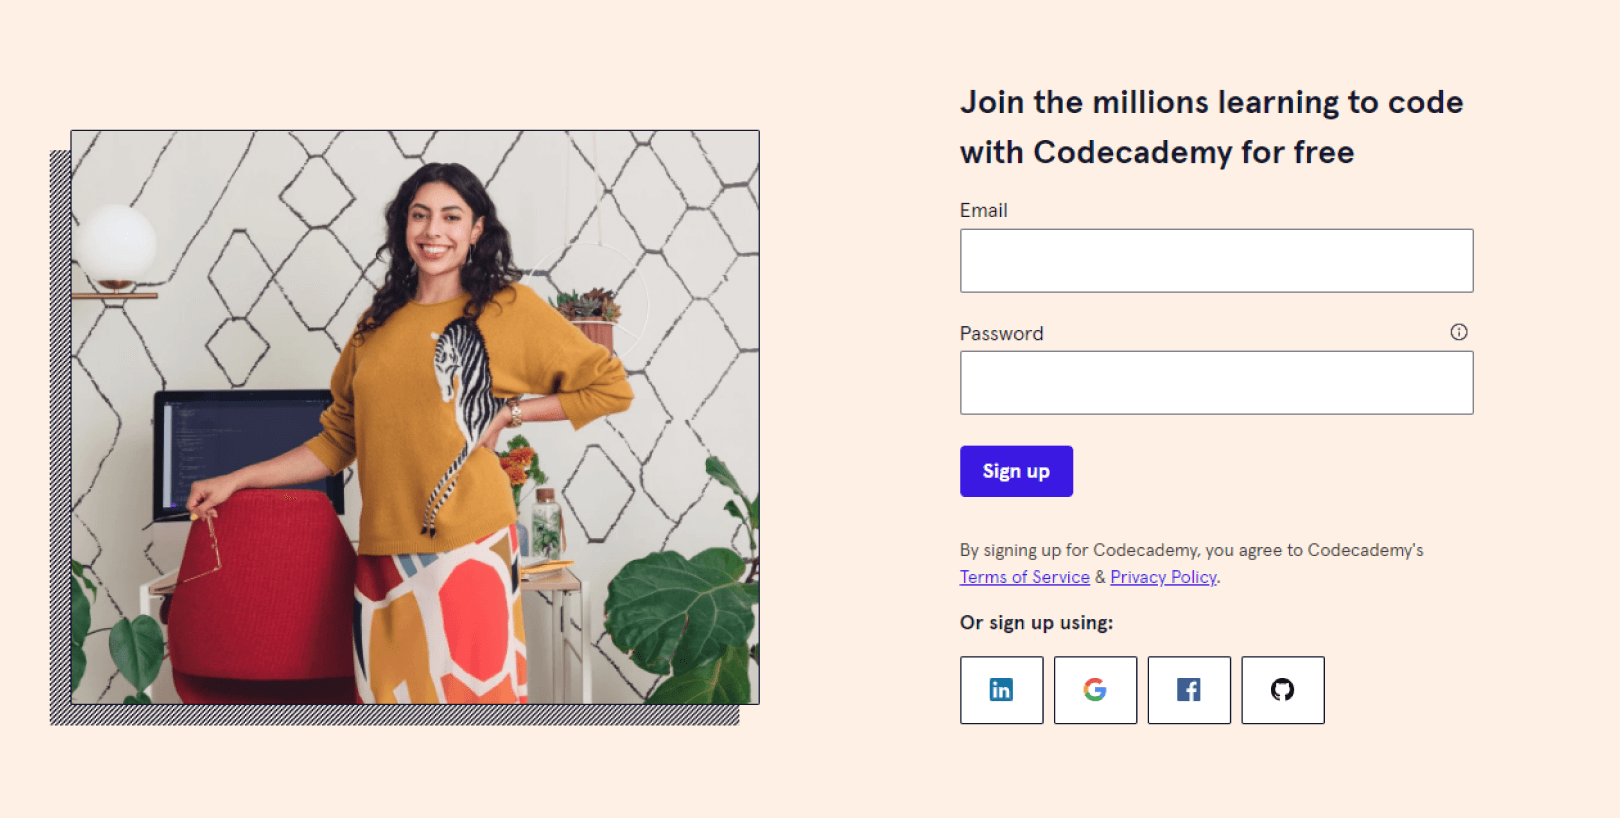Open the Privacy Policy link
Screen dimensions: 1620x818
pyautogui.click(x=1163, y=577)
